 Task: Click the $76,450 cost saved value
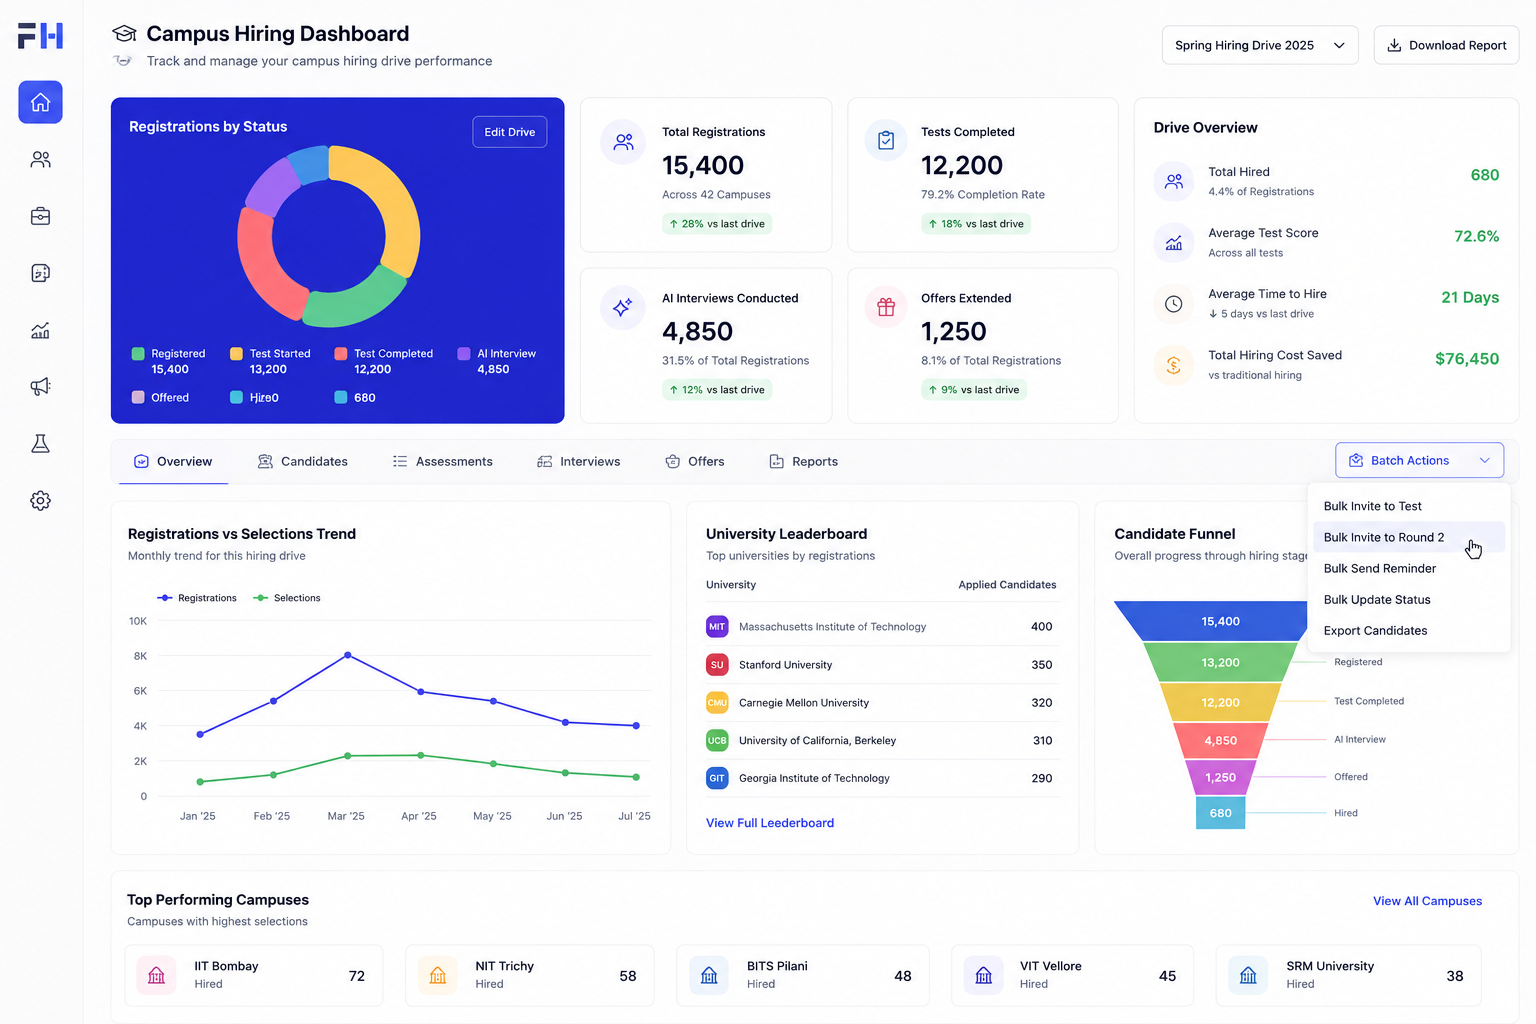[x=1467, y=359]
